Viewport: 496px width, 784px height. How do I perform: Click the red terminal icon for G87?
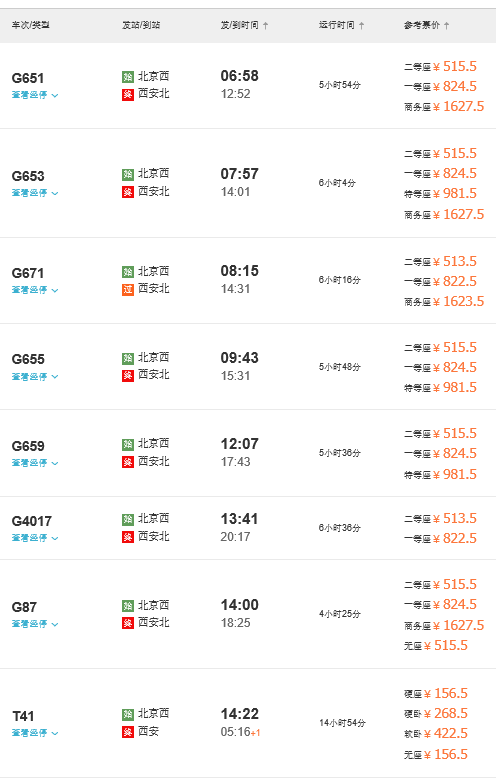pyautogui.click(x=128, y=623)
